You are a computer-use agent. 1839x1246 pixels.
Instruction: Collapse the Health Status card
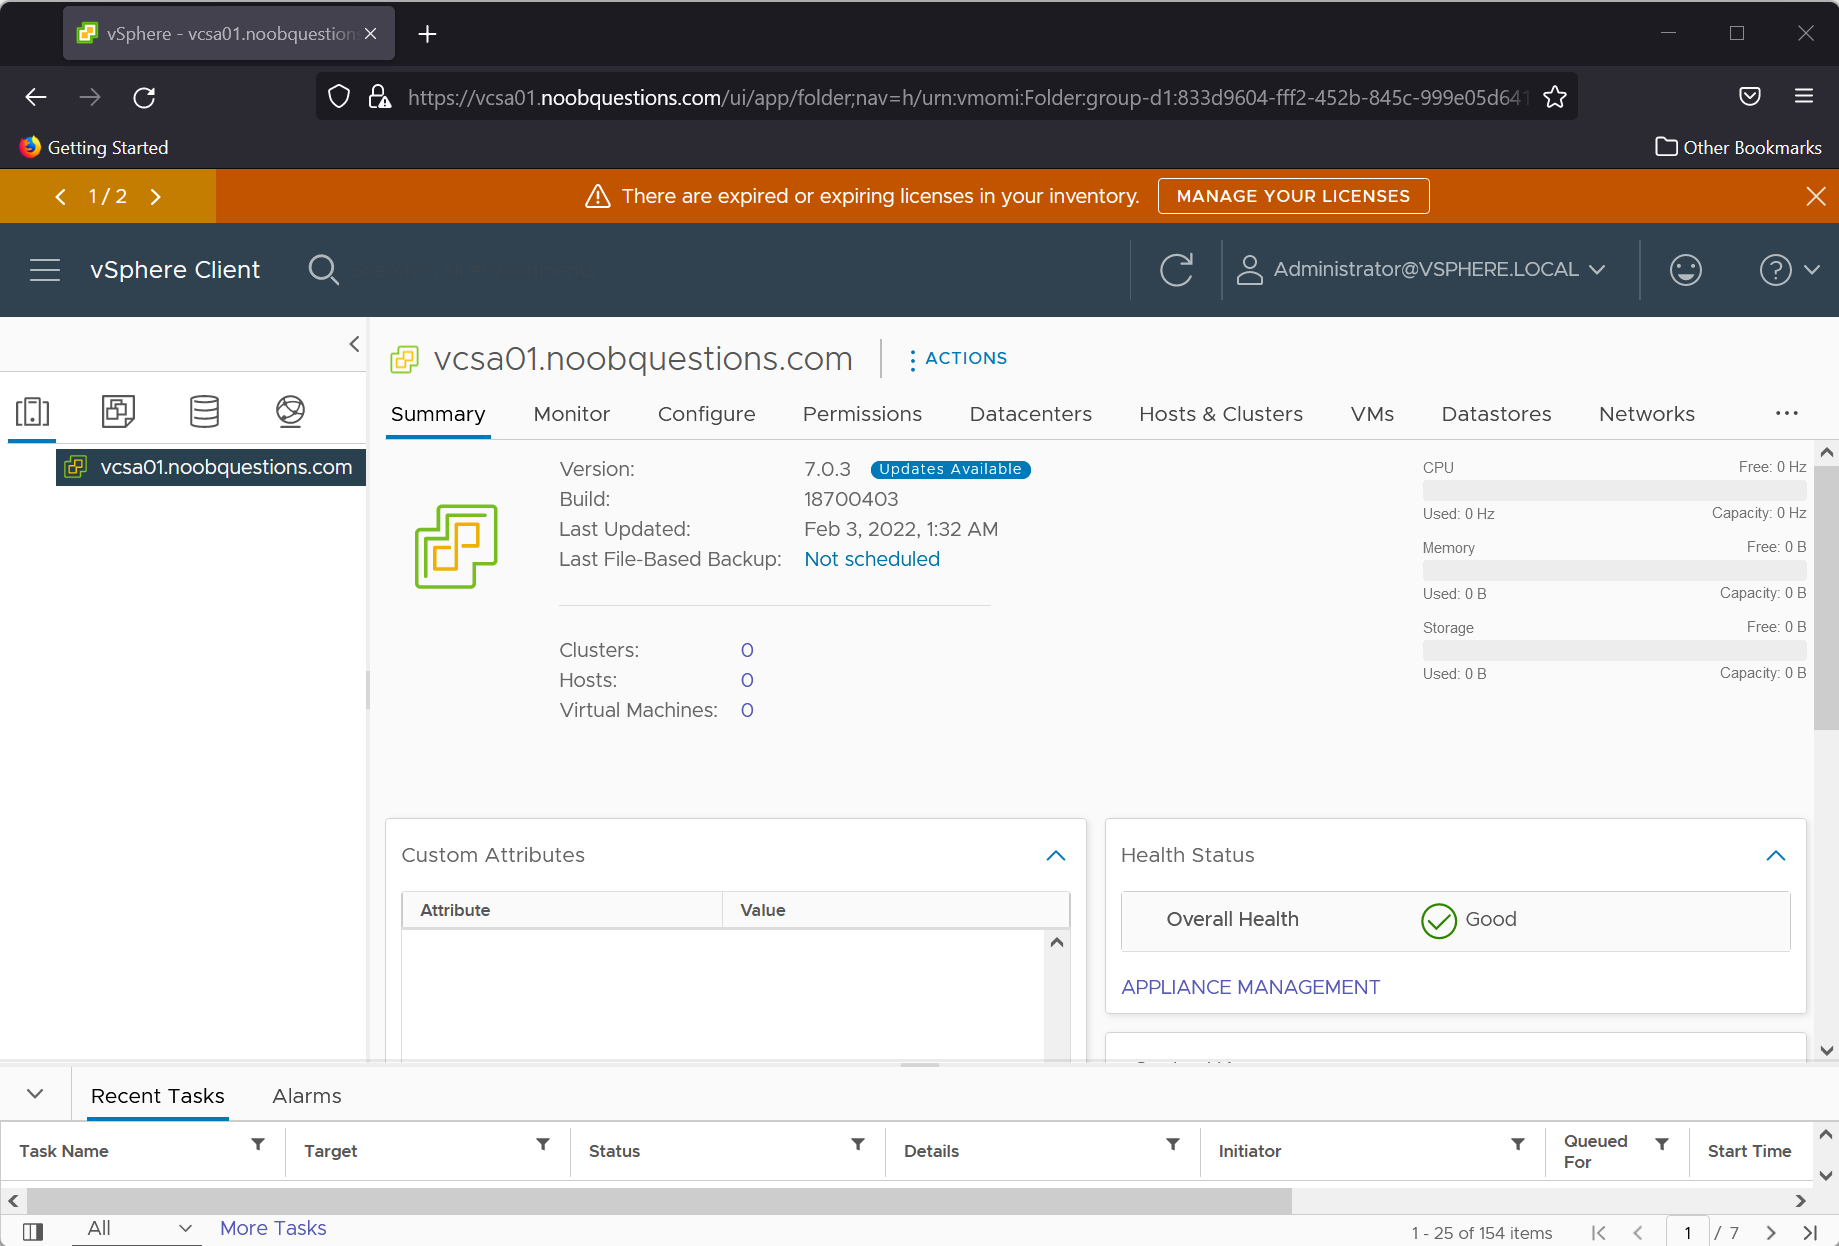(1776, 856)
